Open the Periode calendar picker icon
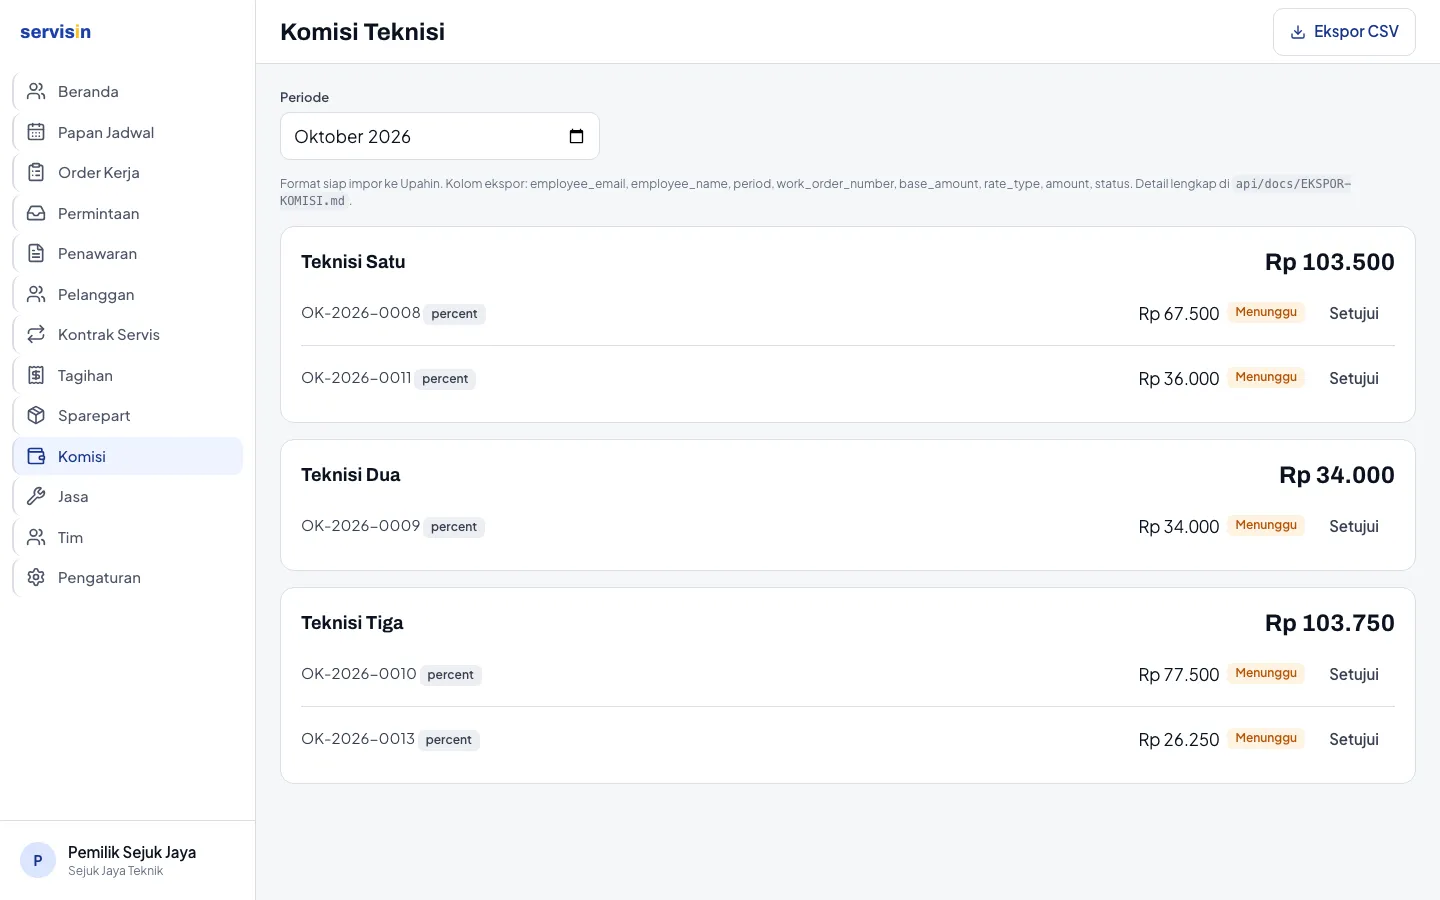This screenshot has width=1440, height=900. tap(576, 136)
